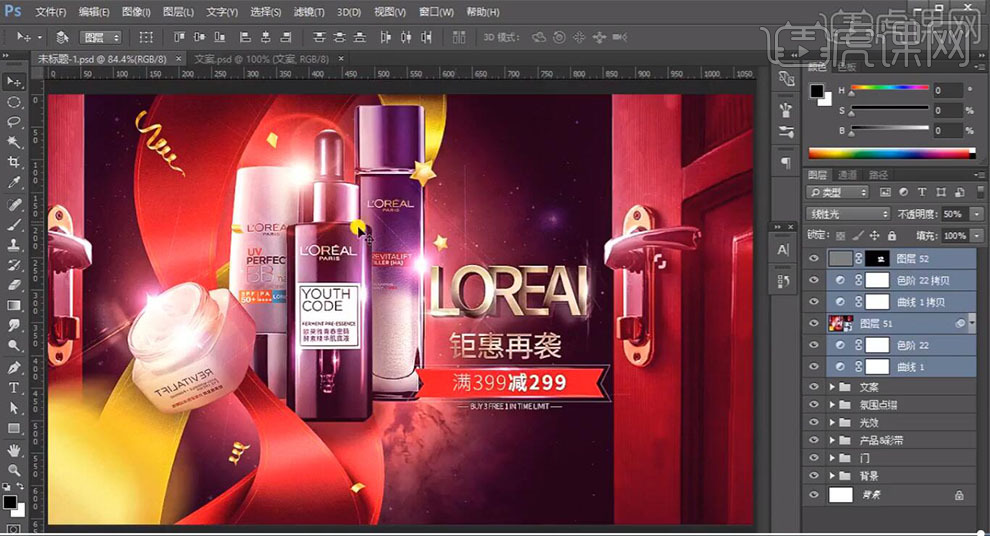Select the Horizontal Type tool

pos(13,387)
